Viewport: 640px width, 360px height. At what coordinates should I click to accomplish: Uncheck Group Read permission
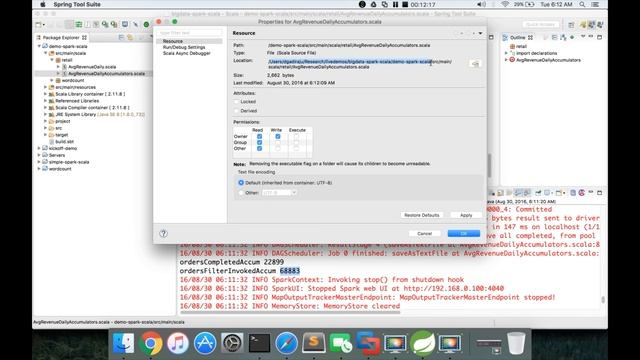point(259,142)
